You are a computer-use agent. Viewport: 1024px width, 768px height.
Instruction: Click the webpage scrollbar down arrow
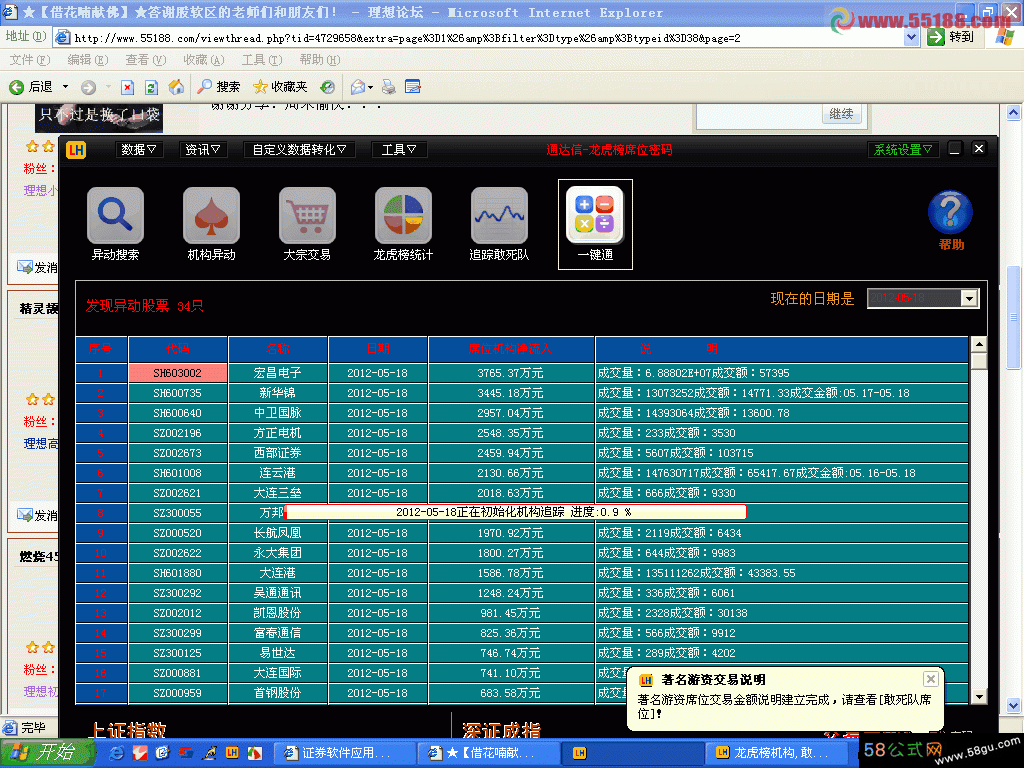(x=1013, y=705)
